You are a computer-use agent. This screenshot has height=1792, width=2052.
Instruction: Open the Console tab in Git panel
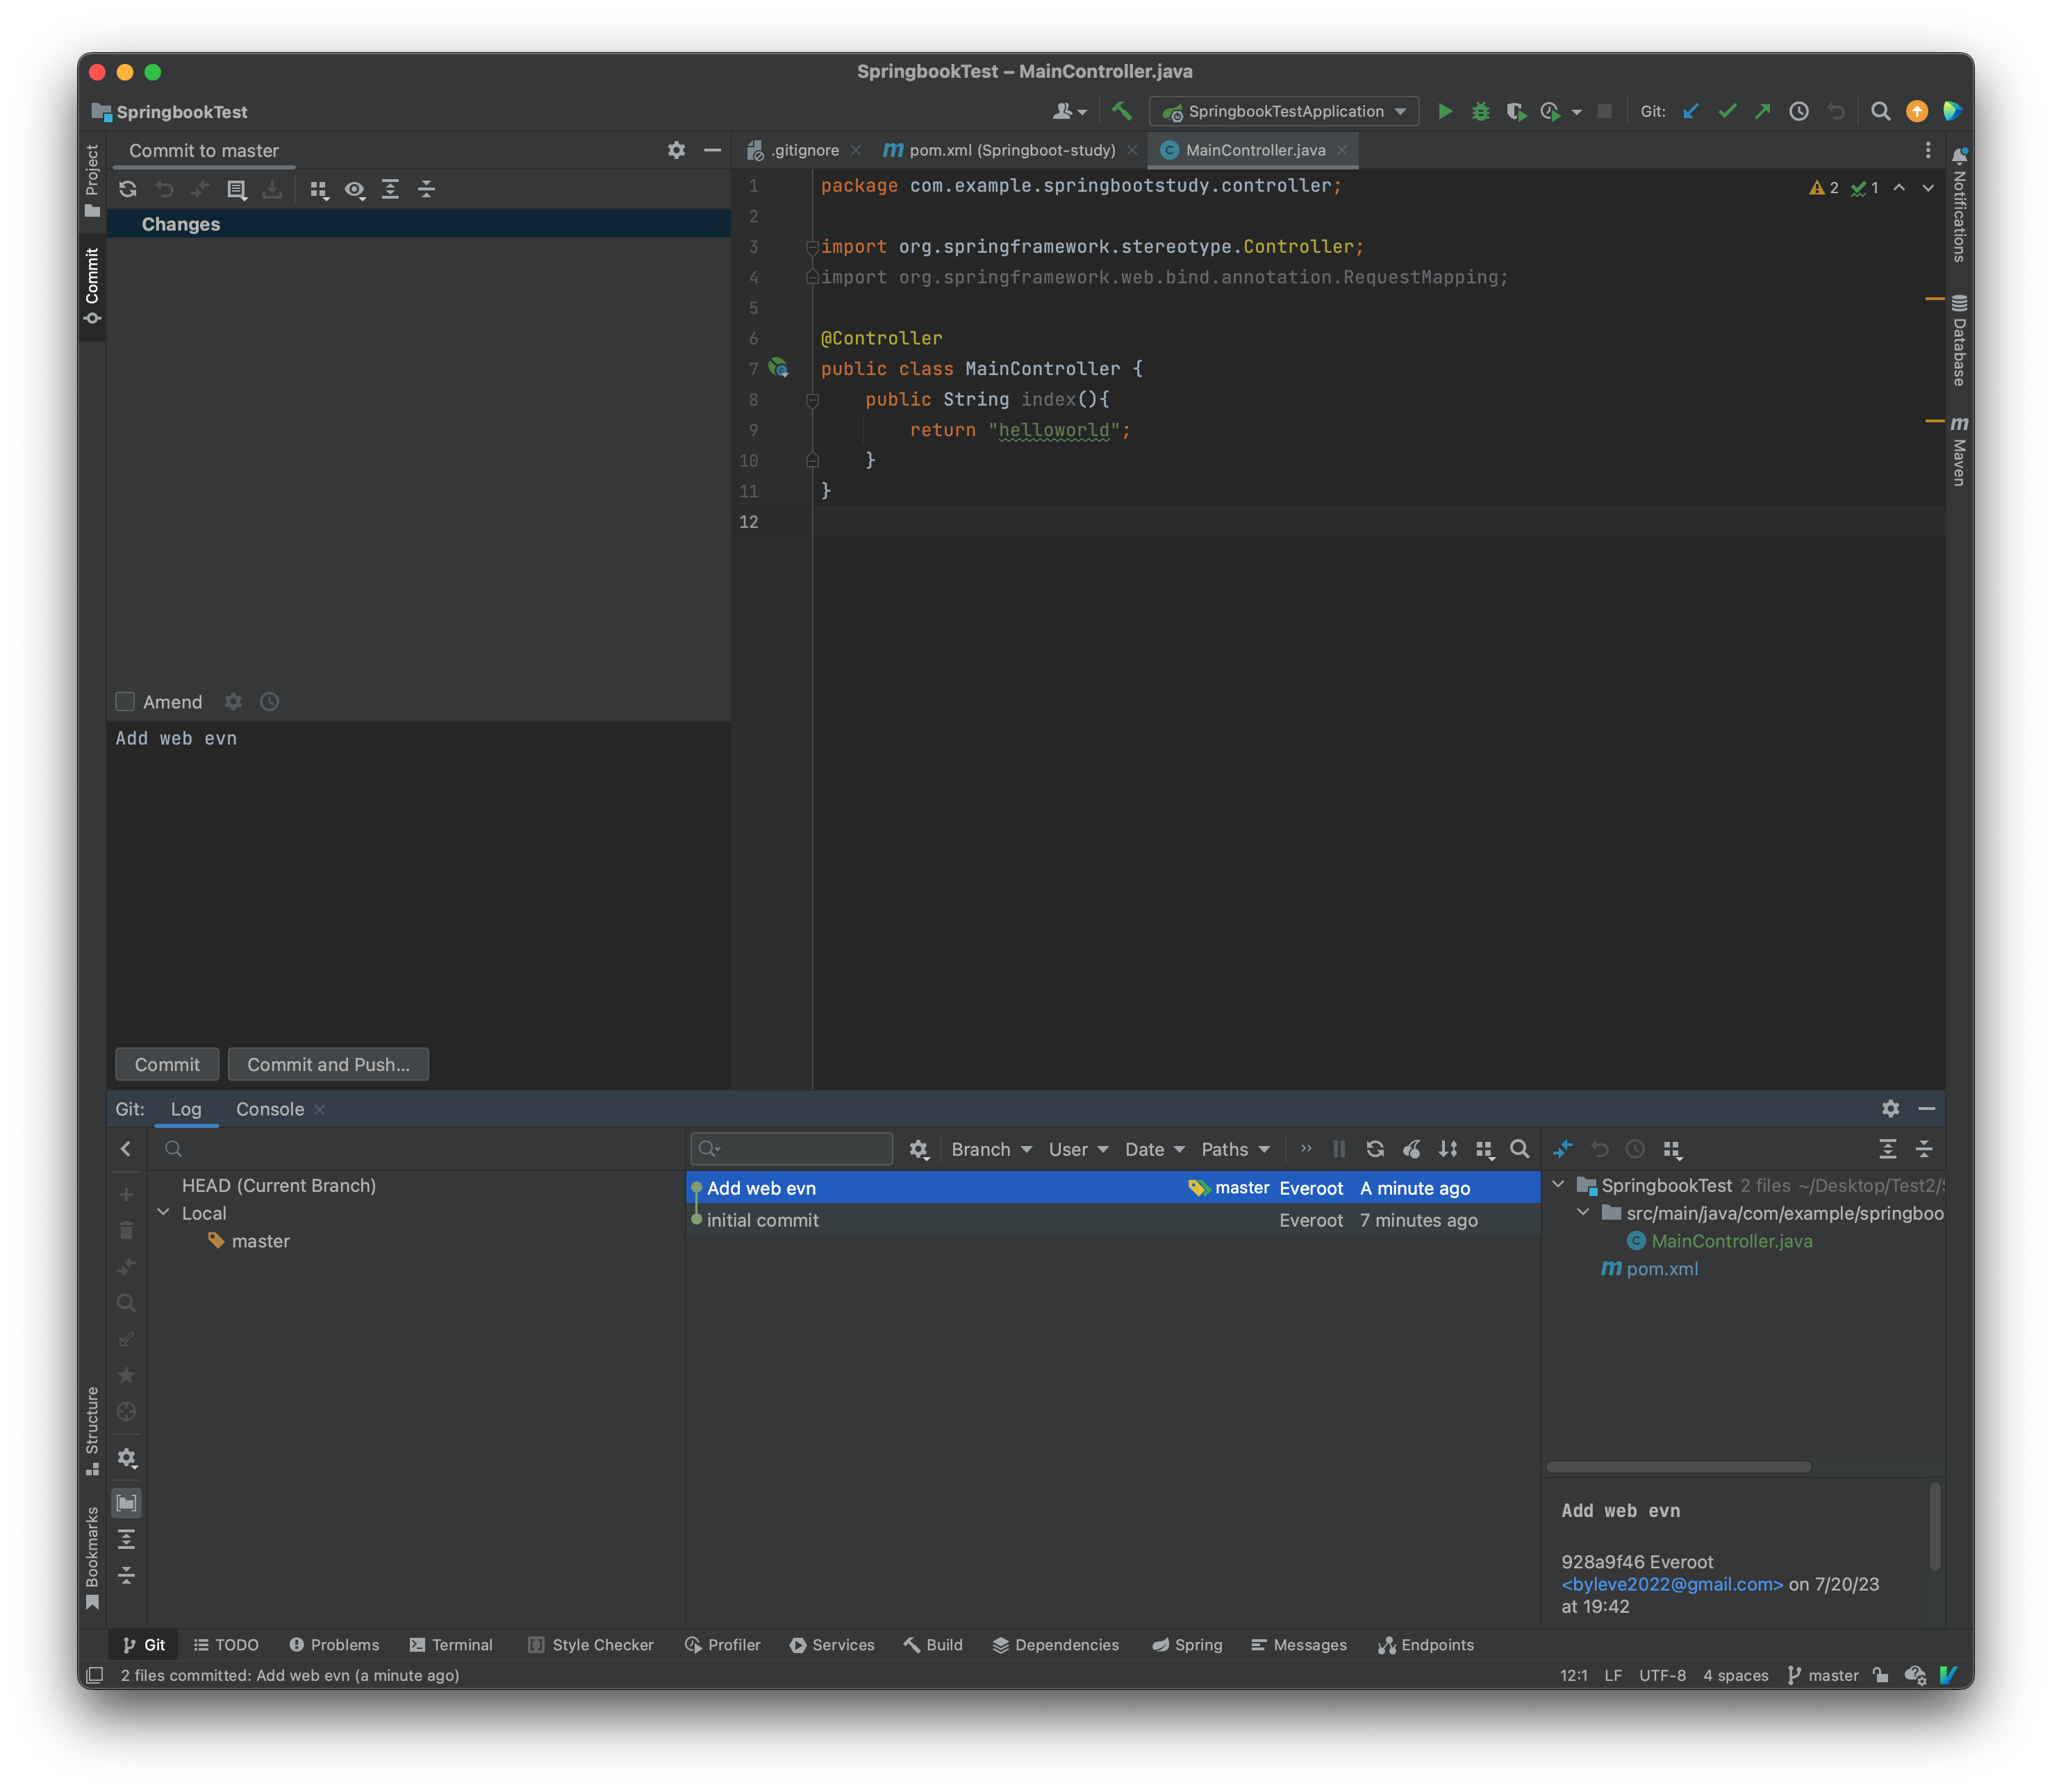[270, 1109]
